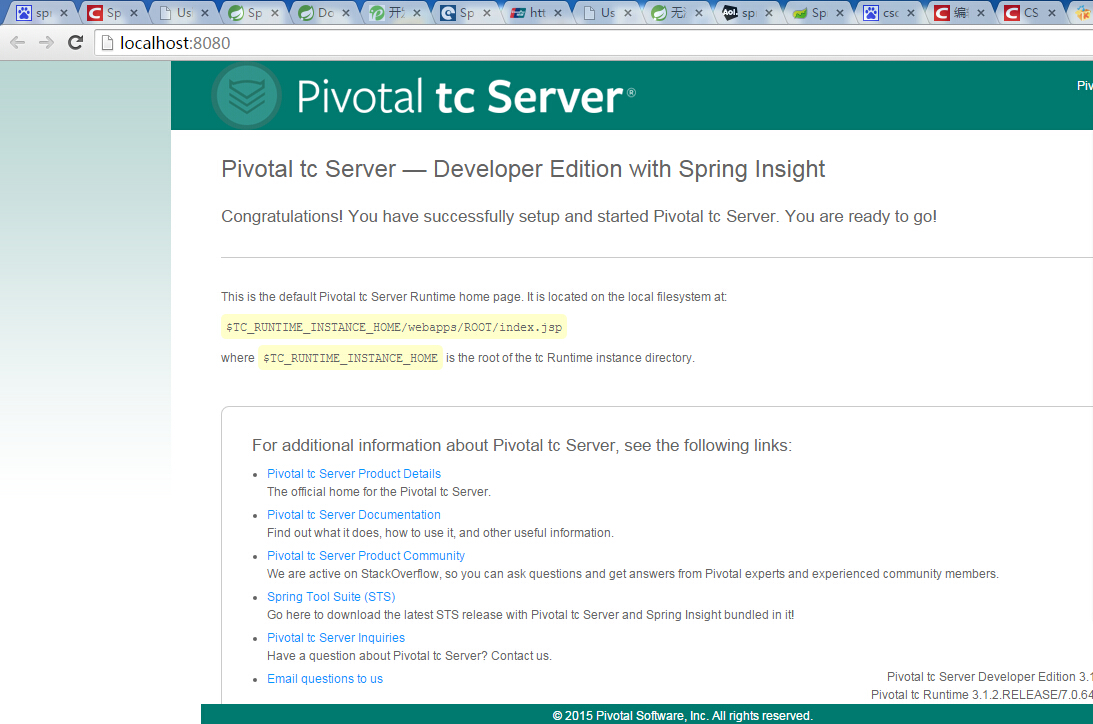This screenshot has height=724, width=1093.
Task: Close the UnionPay 'htt' tab
Action: [x=558, y=13]
